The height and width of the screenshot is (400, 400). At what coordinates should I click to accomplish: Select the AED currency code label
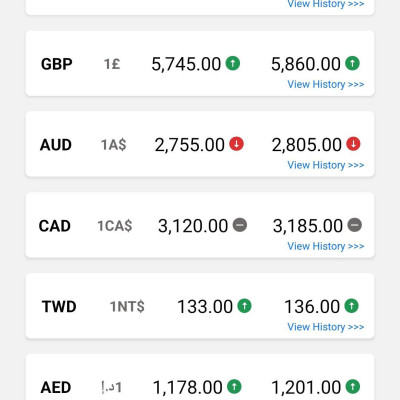click(x=56, y=388)
